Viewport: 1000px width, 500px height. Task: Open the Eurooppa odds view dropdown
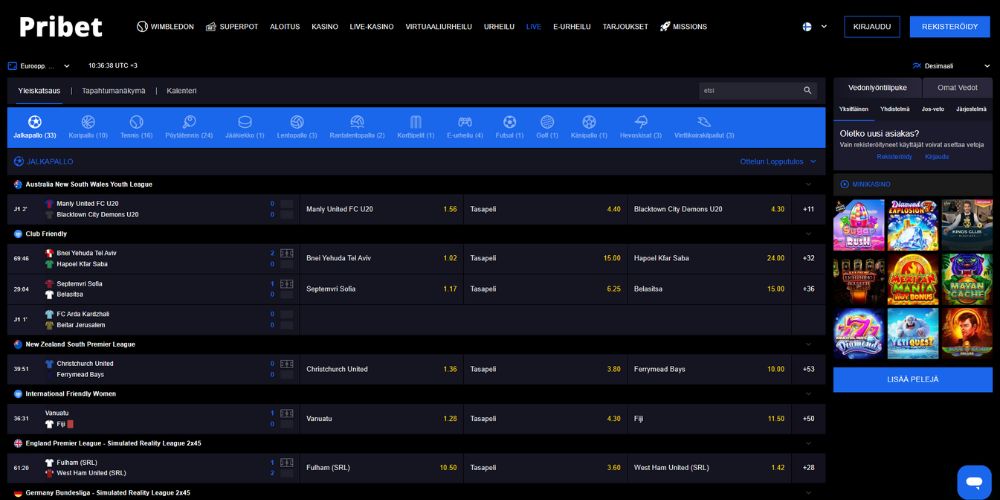pos(38,66)
